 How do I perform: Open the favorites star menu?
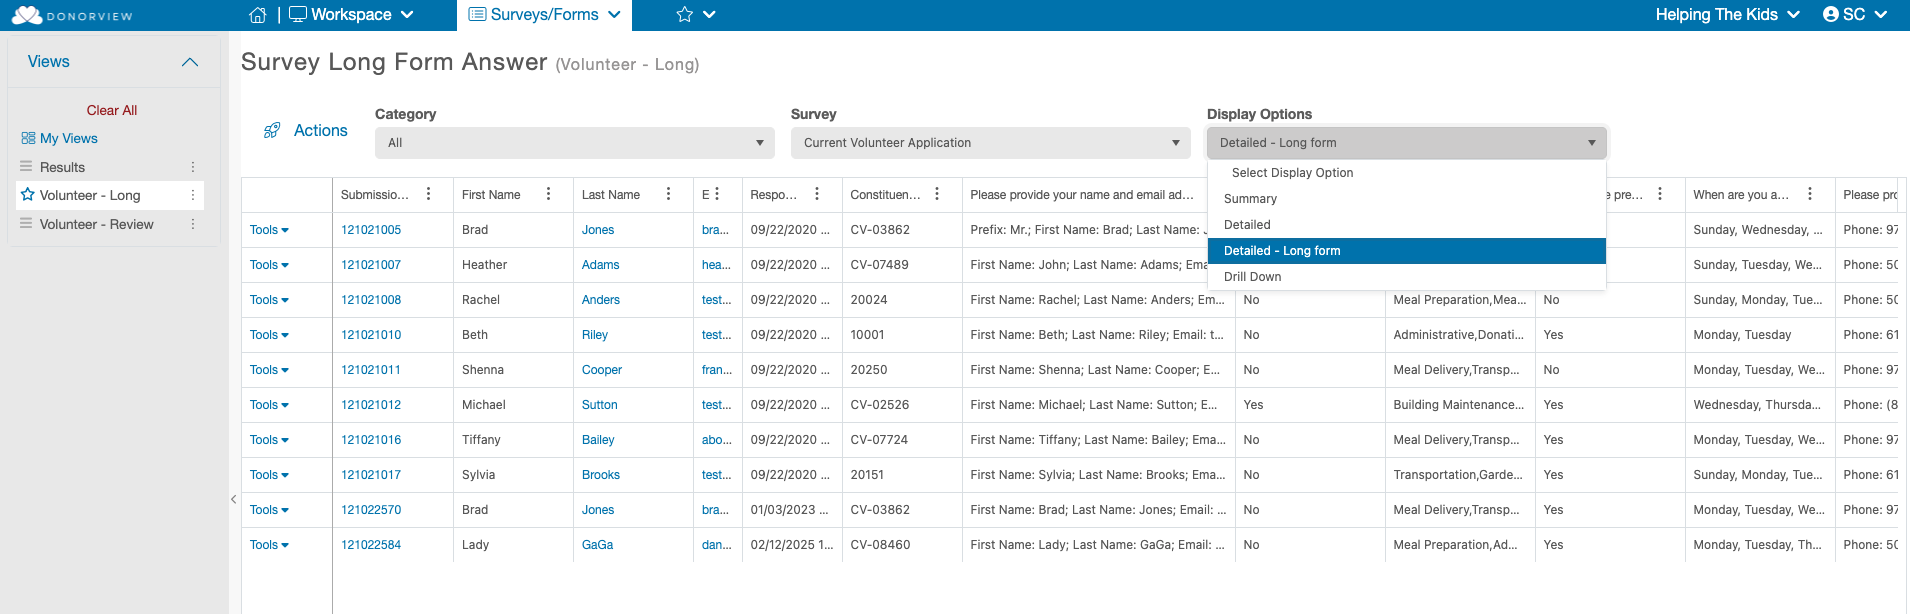coord(696,15)
